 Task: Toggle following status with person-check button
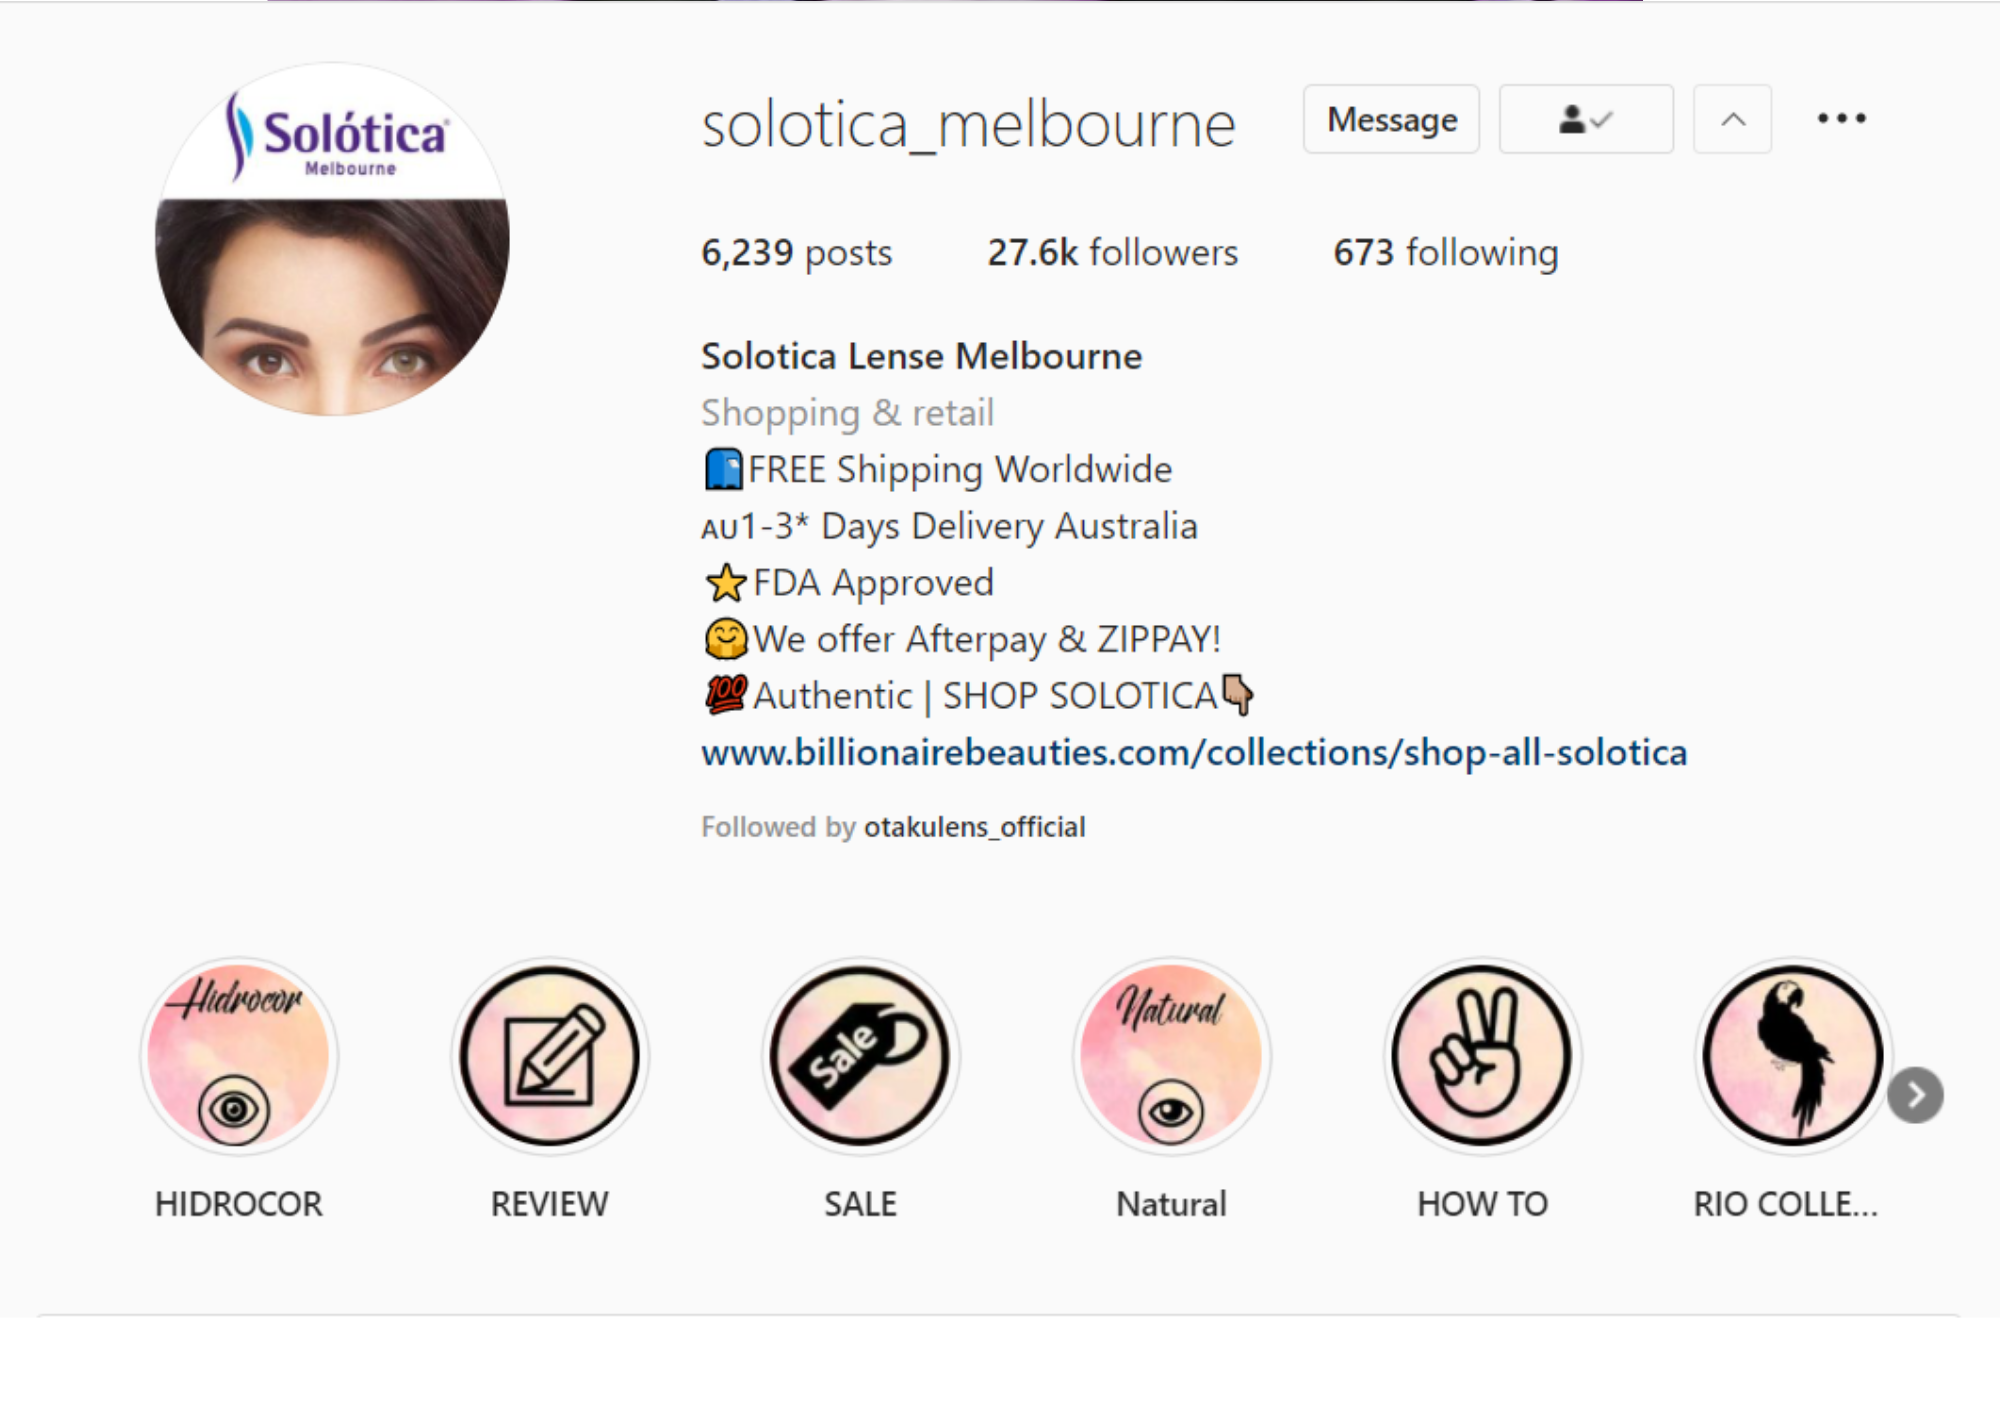pyautogui.click(x=1586, y=119)
